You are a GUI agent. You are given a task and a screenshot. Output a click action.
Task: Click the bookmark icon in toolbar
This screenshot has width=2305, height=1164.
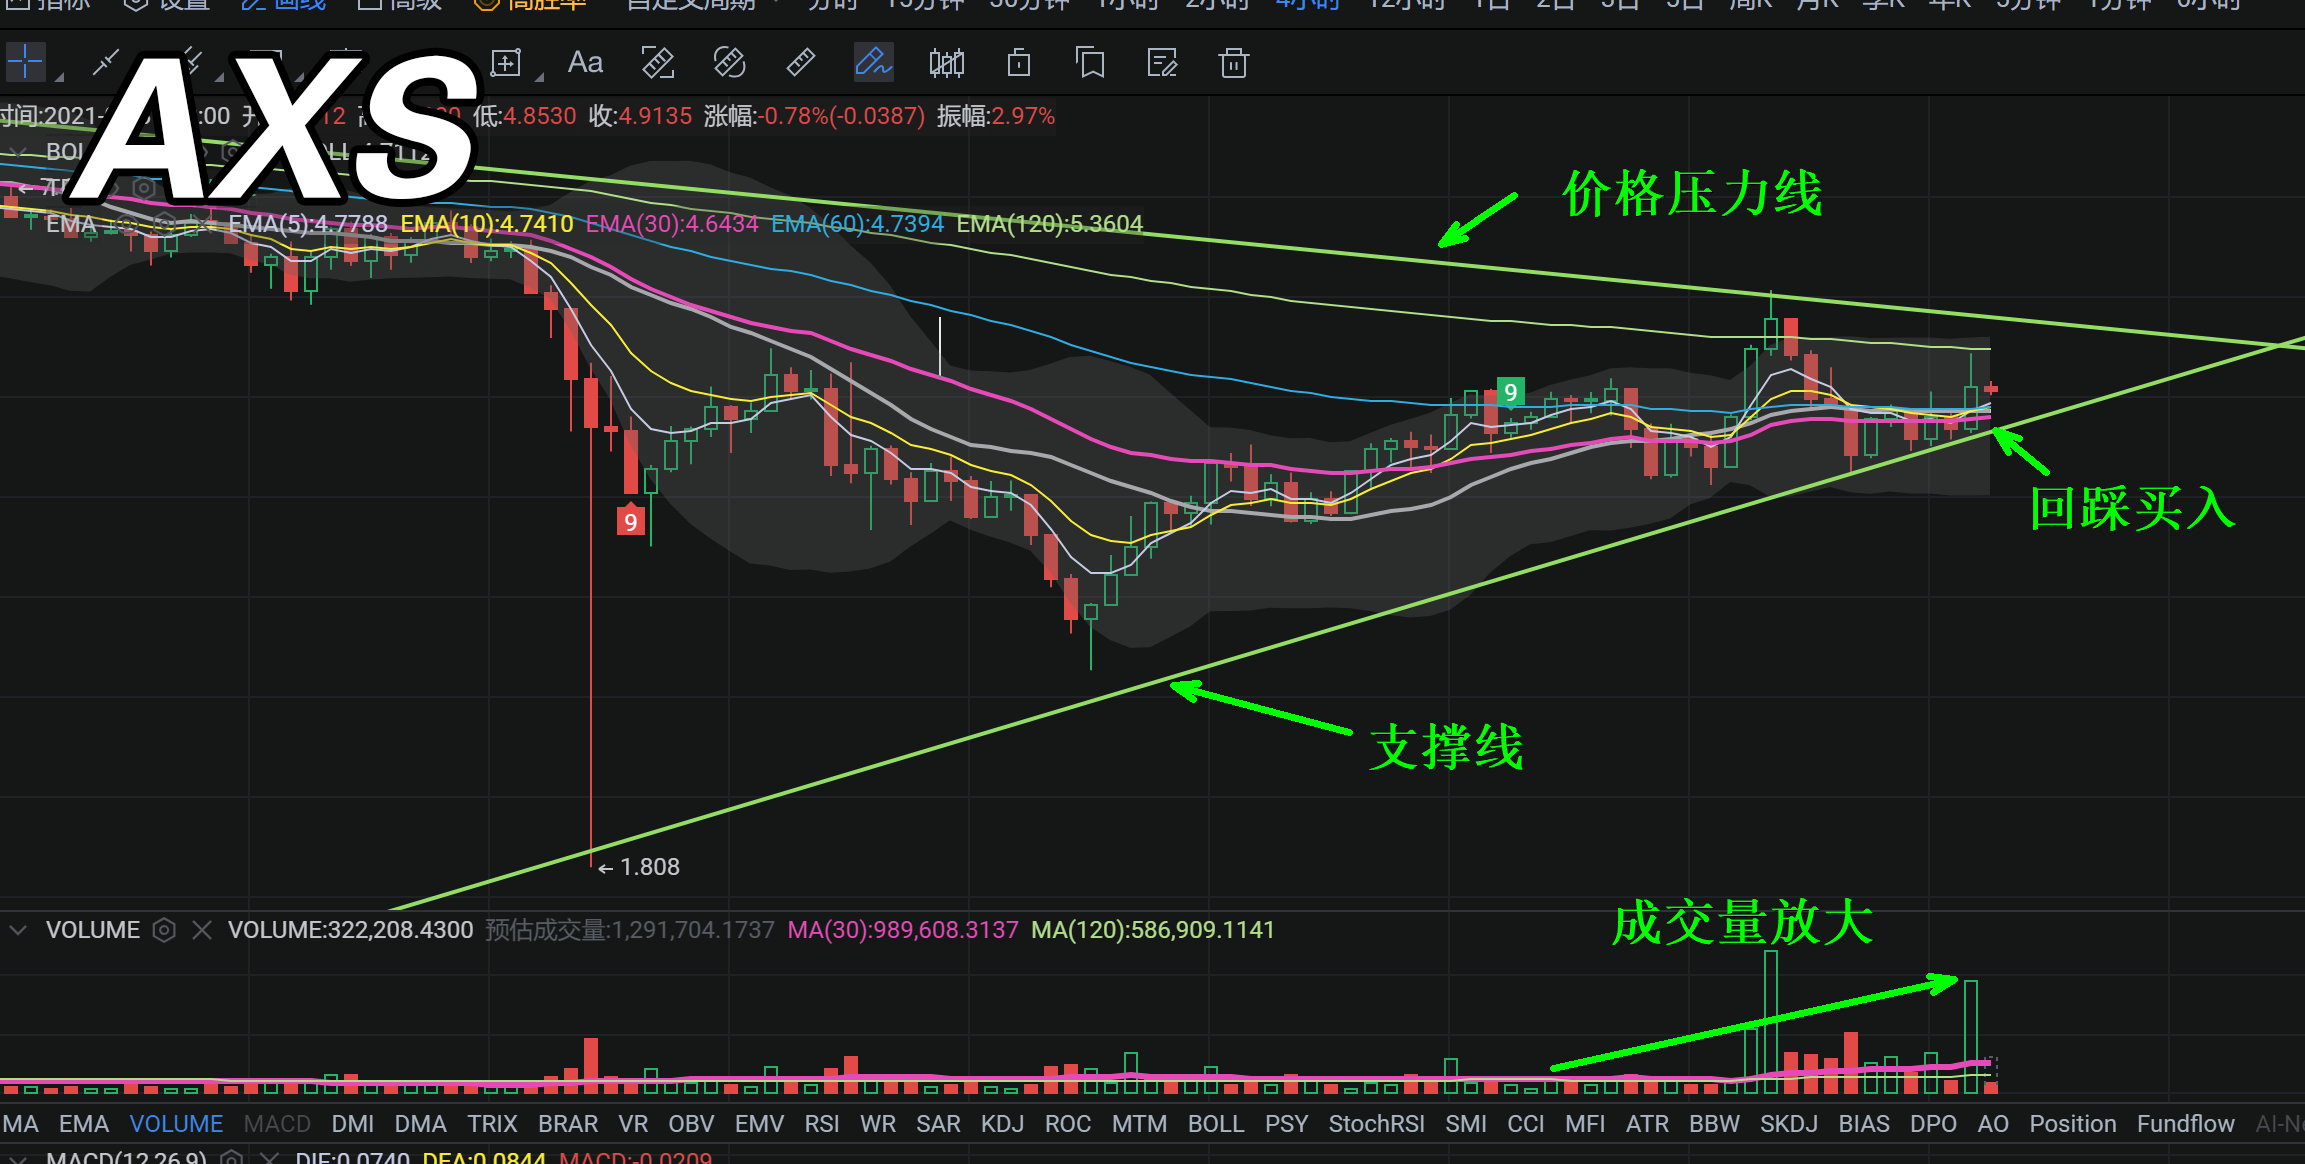pos(1090,63)
